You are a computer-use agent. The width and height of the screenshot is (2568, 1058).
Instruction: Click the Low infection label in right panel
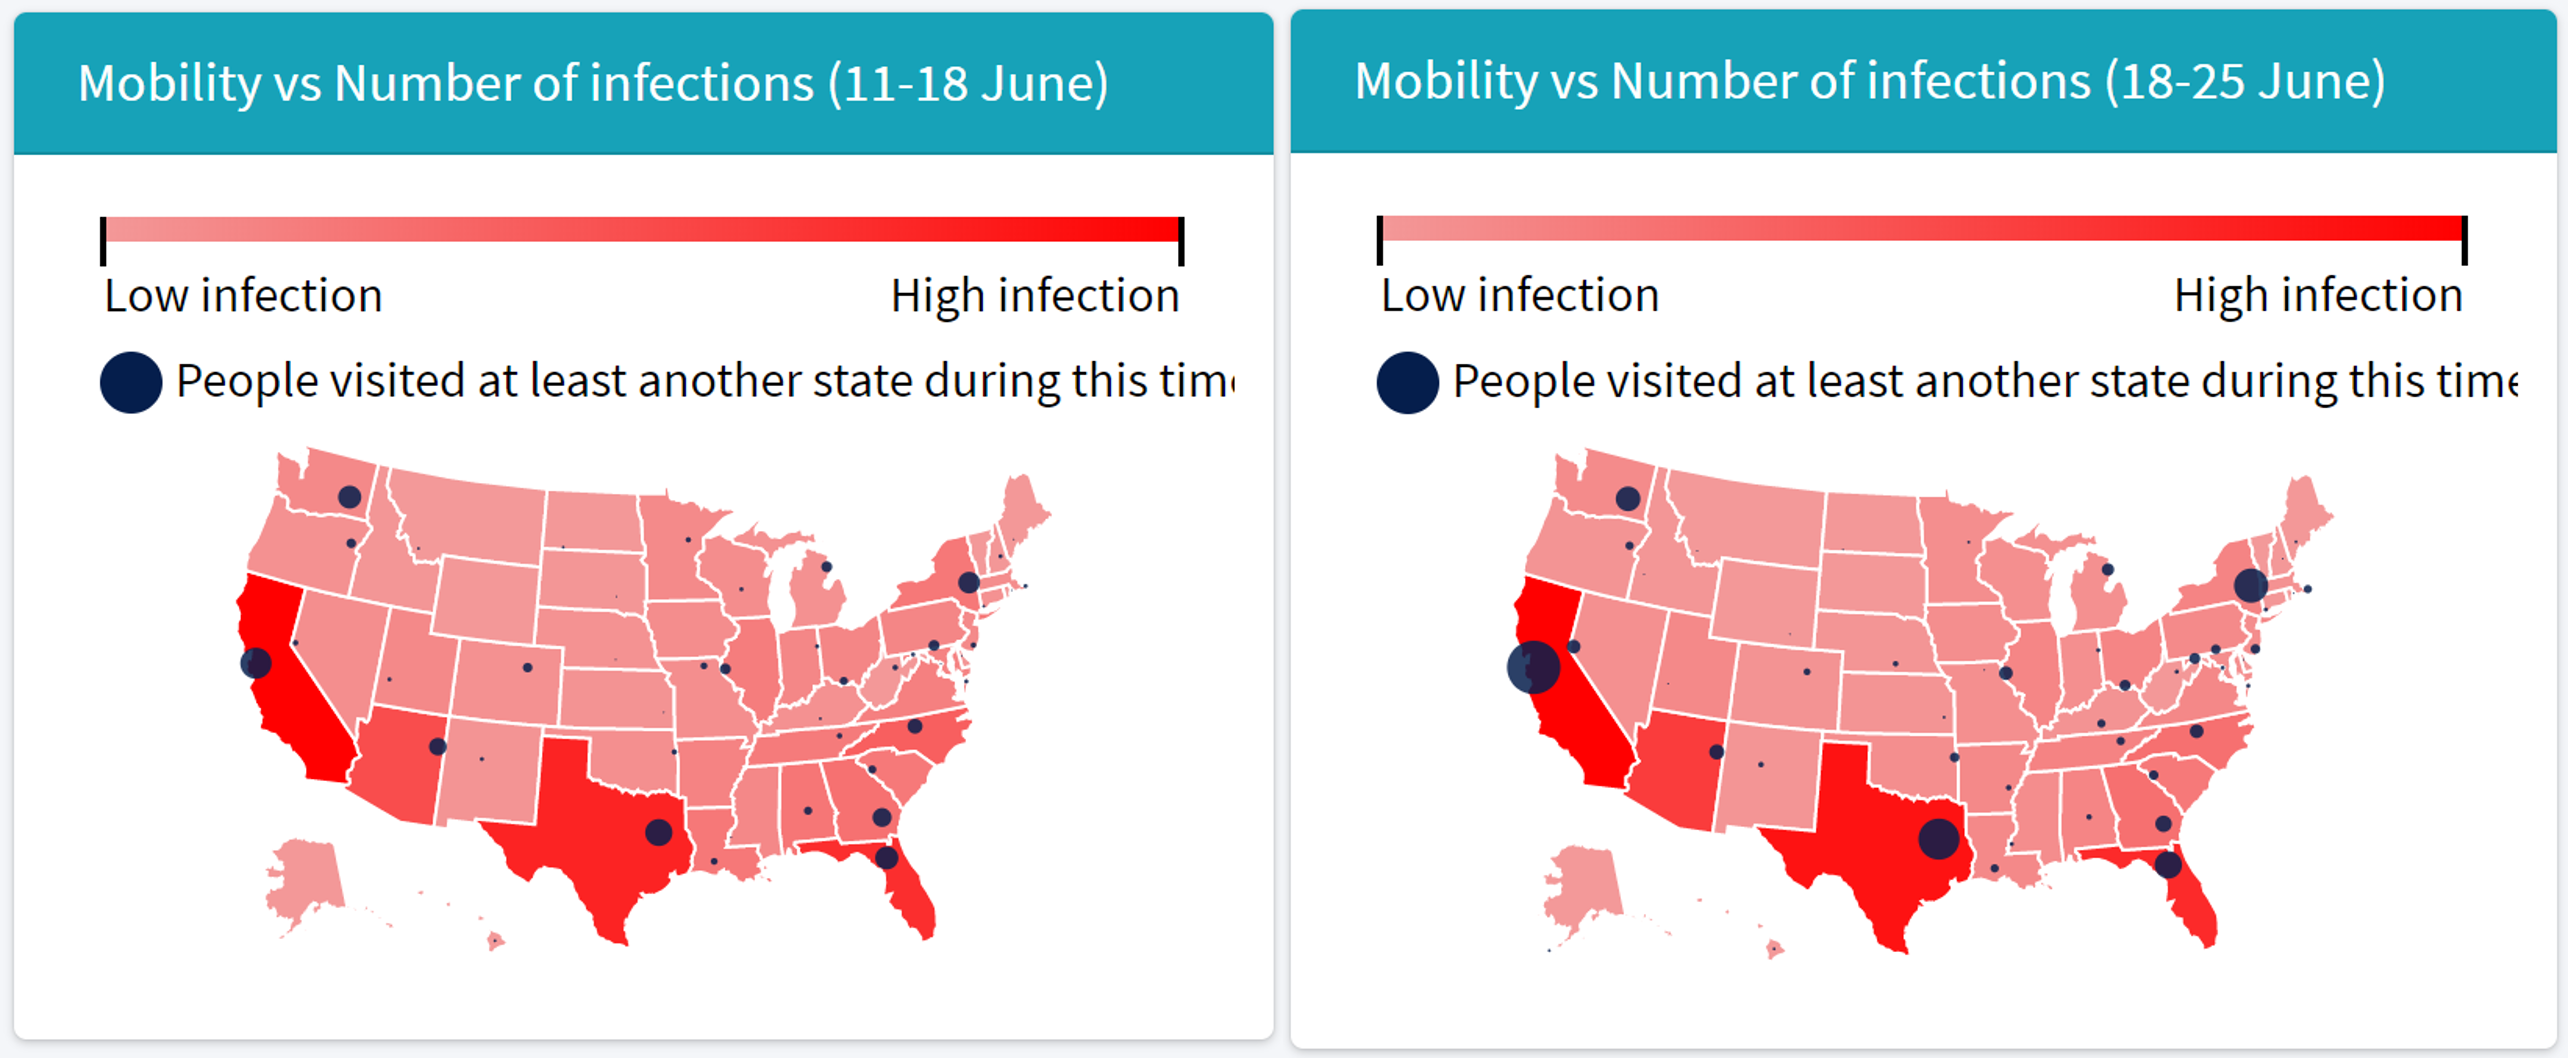click(1520, 296)
